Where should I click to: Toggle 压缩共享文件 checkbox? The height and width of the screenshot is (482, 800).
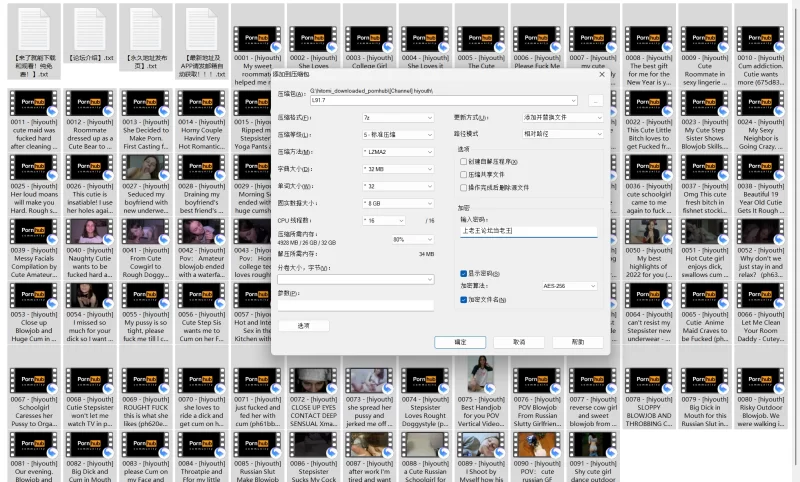tap(463, 174)
